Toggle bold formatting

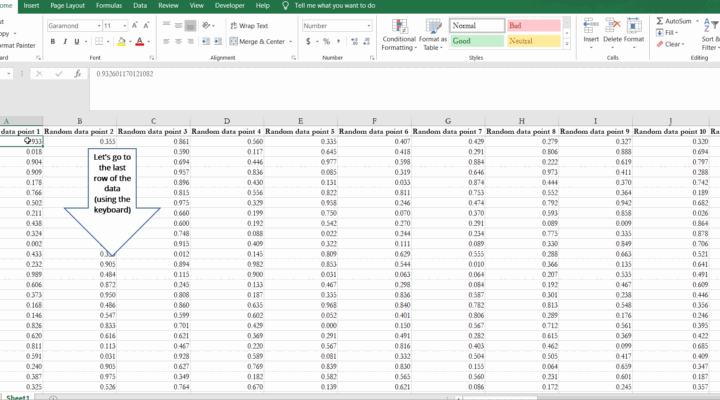pos(52,42)
